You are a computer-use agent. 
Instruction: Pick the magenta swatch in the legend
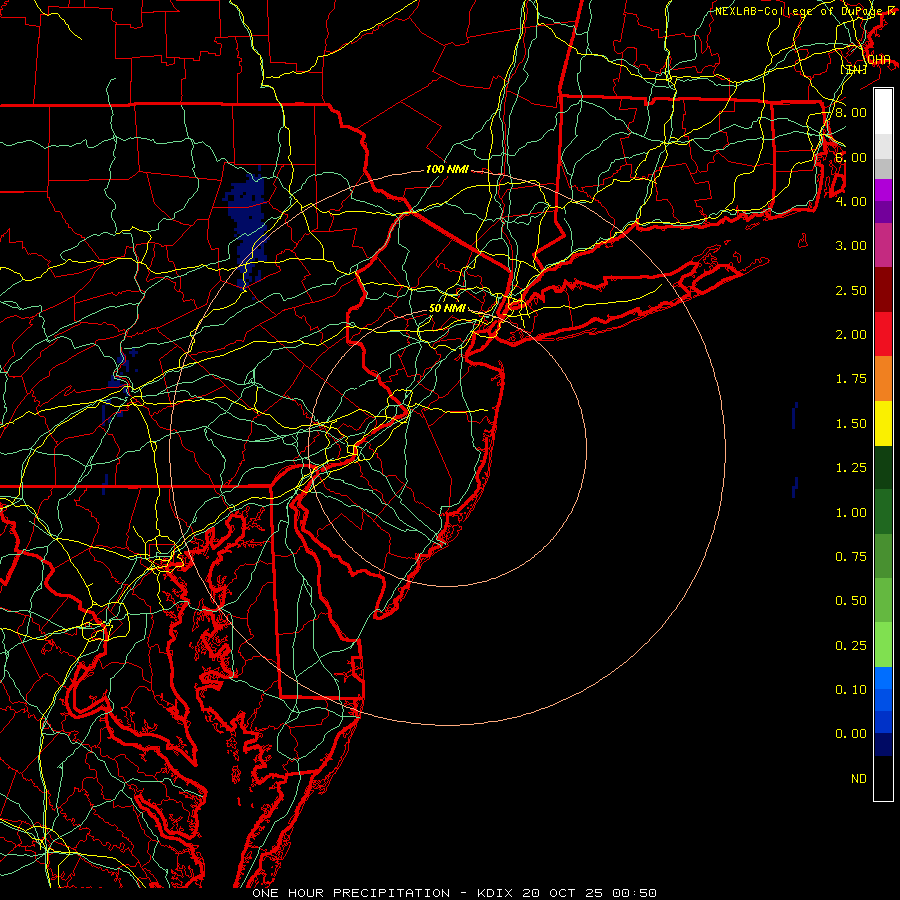click(883, 190)
